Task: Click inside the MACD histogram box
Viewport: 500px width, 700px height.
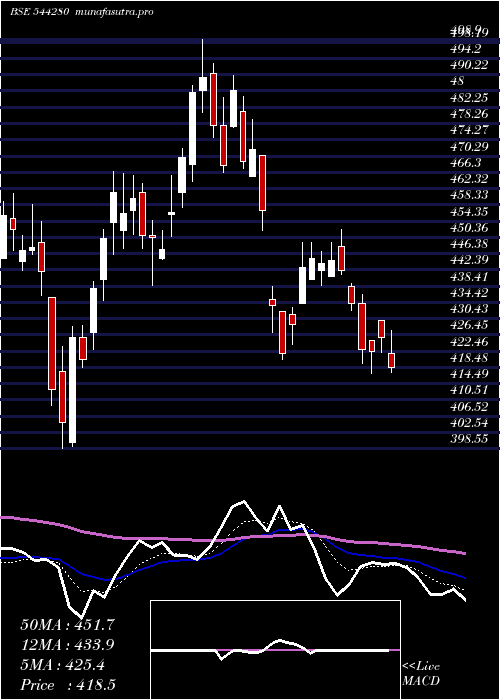Action: coord(275,650)
